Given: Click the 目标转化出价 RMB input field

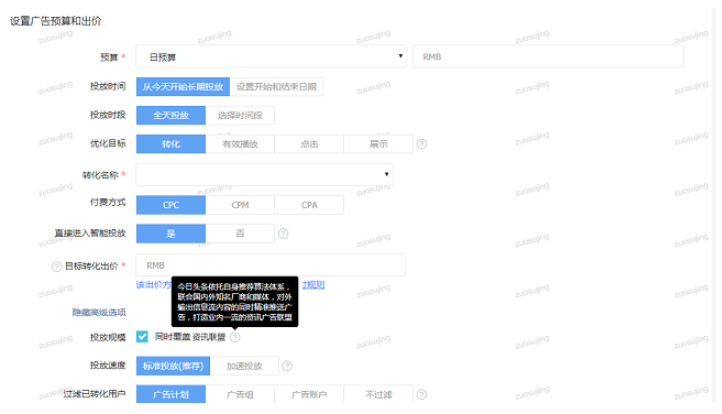Looking at the screenshot, I should [270, 266].
